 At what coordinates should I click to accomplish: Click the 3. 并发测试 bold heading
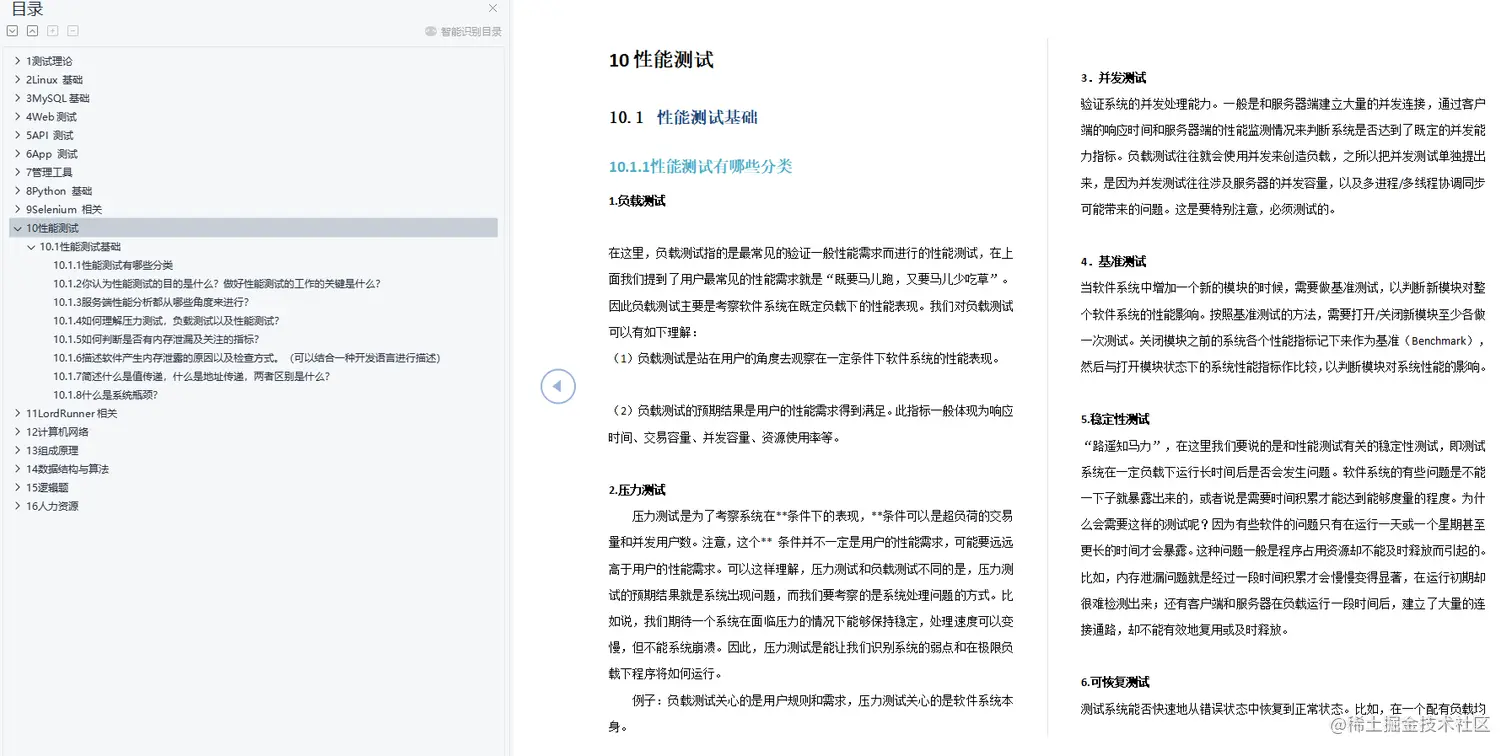(1113, 77)
